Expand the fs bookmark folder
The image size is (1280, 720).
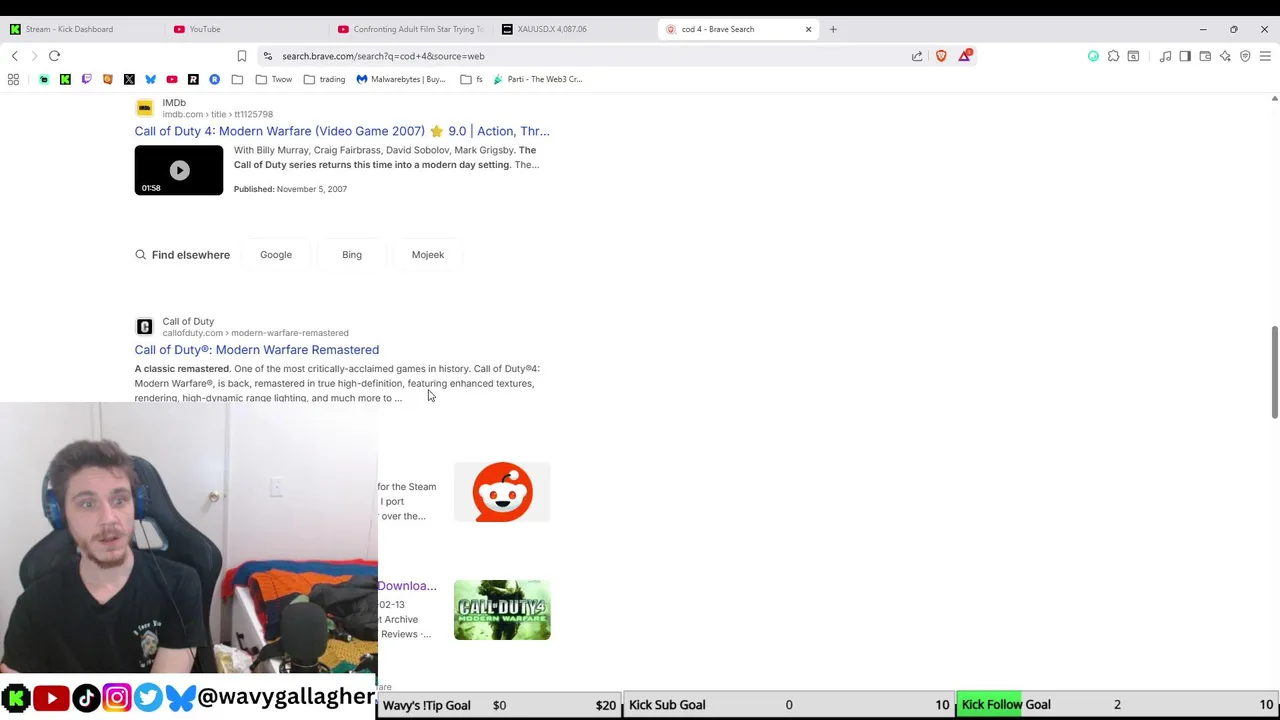[472, 79]
